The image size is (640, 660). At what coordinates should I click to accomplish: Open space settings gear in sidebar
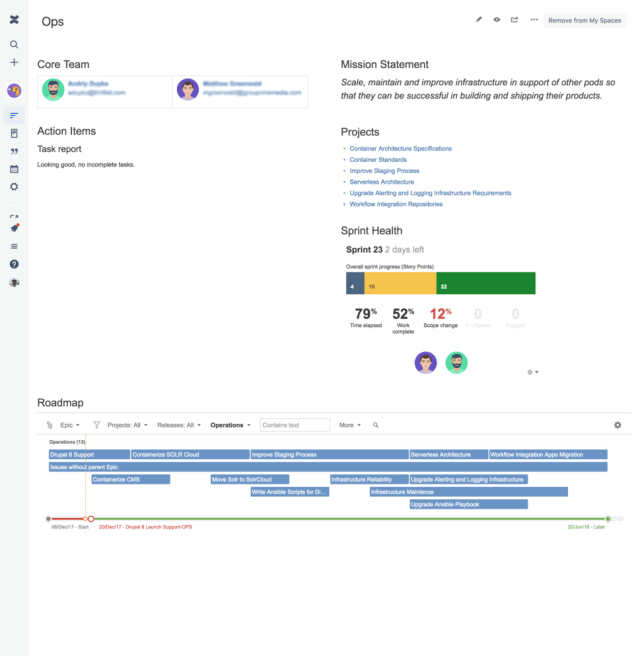(14, 186)
